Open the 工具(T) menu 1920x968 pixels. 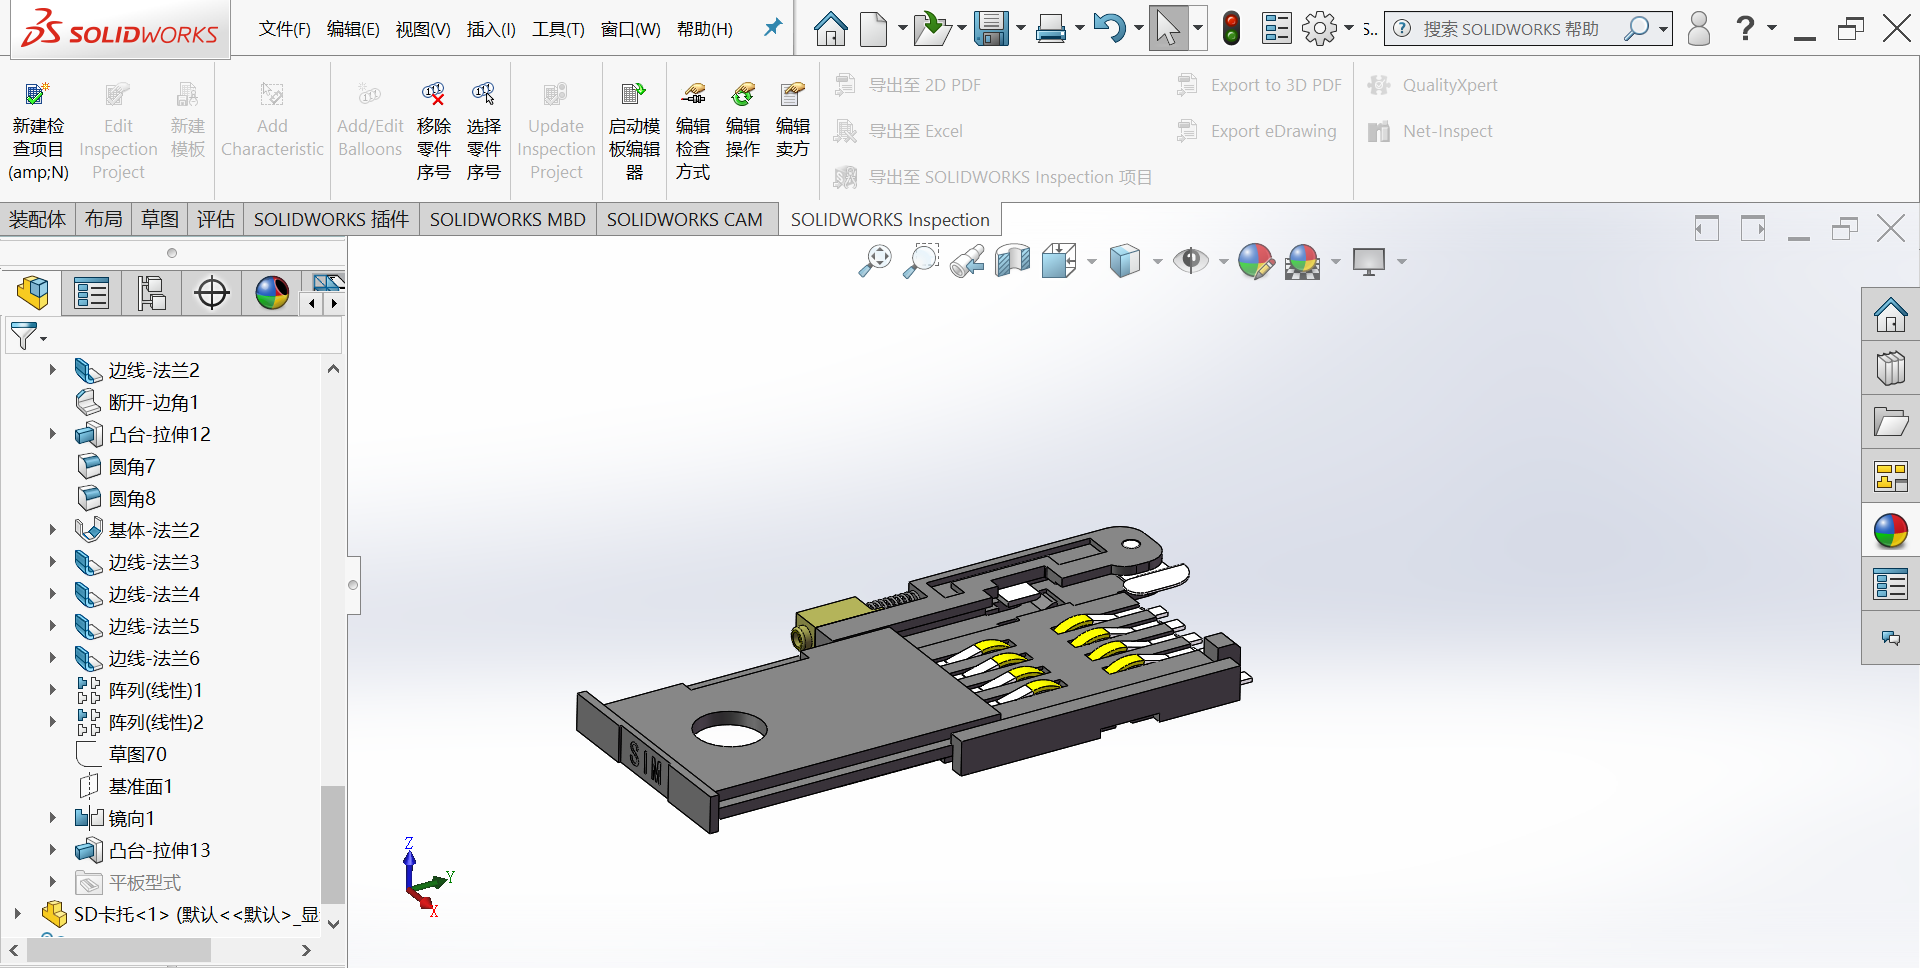tap(558, 29)
